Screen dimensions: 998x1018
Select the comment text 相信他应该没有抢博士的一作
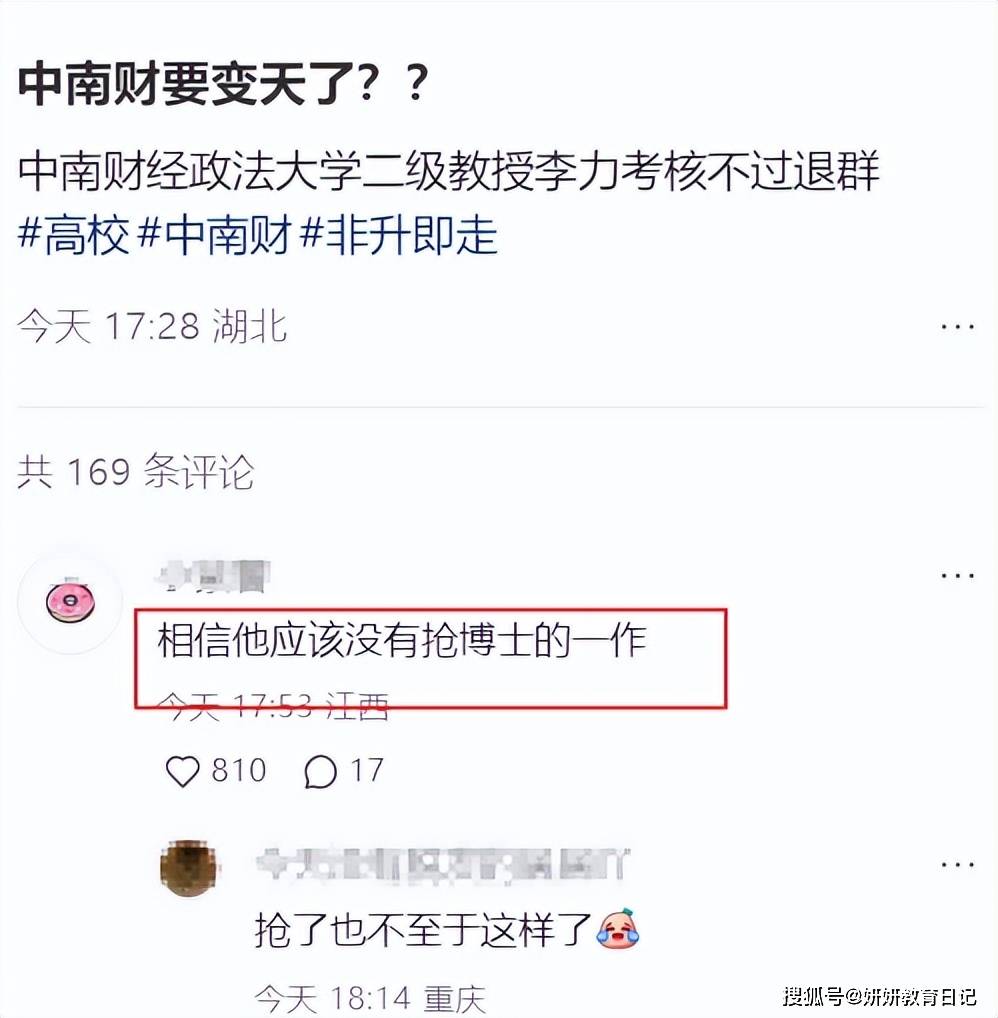pos(402,641)
